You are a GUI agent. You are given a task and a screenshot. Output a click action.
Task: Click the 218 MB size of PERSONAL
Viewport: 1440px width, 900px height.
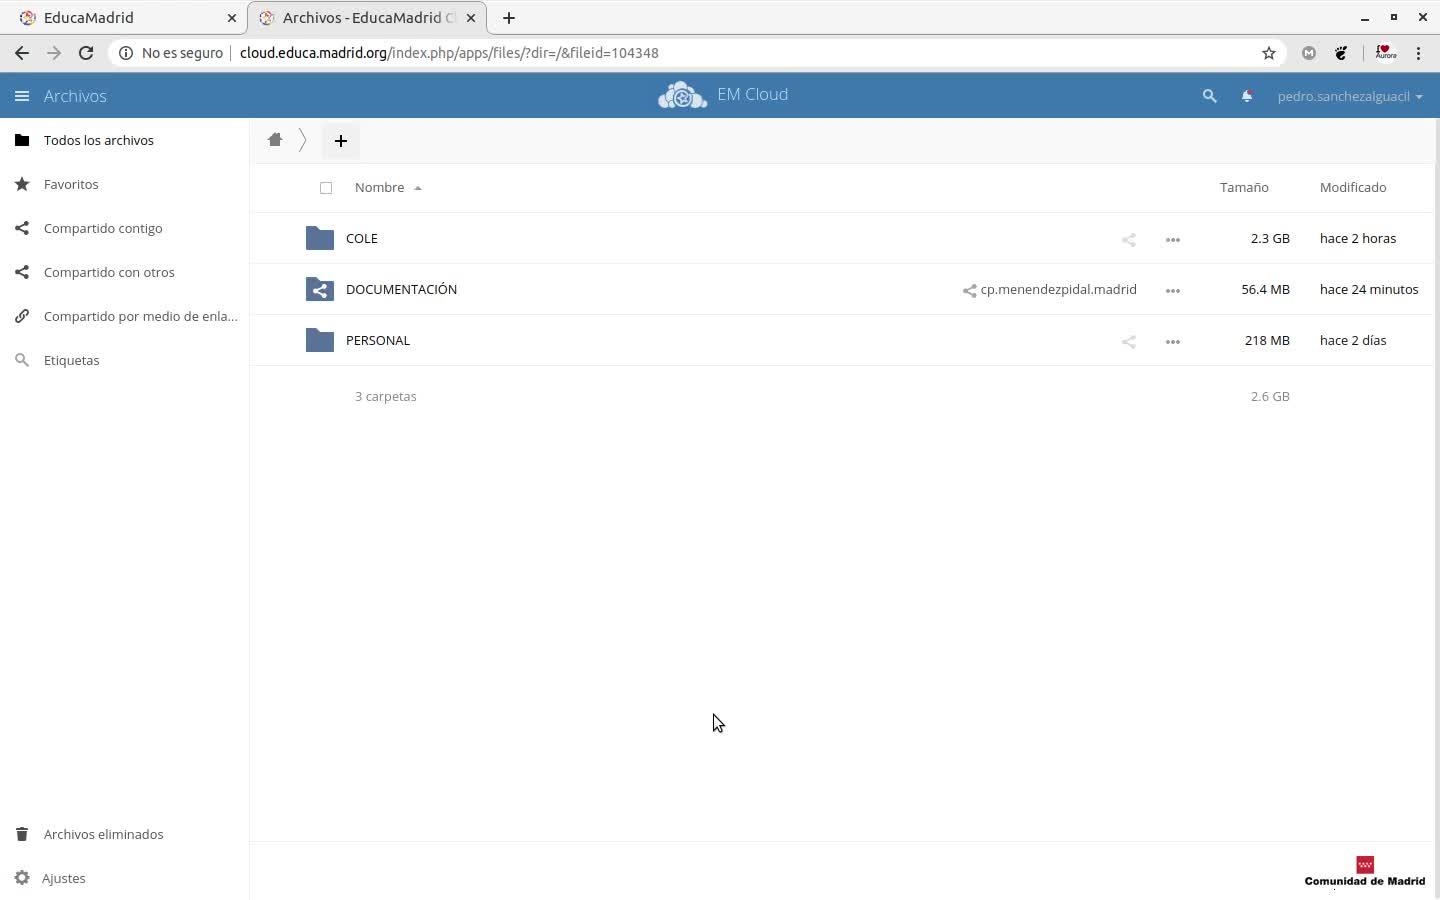(x=1267, y=340)
